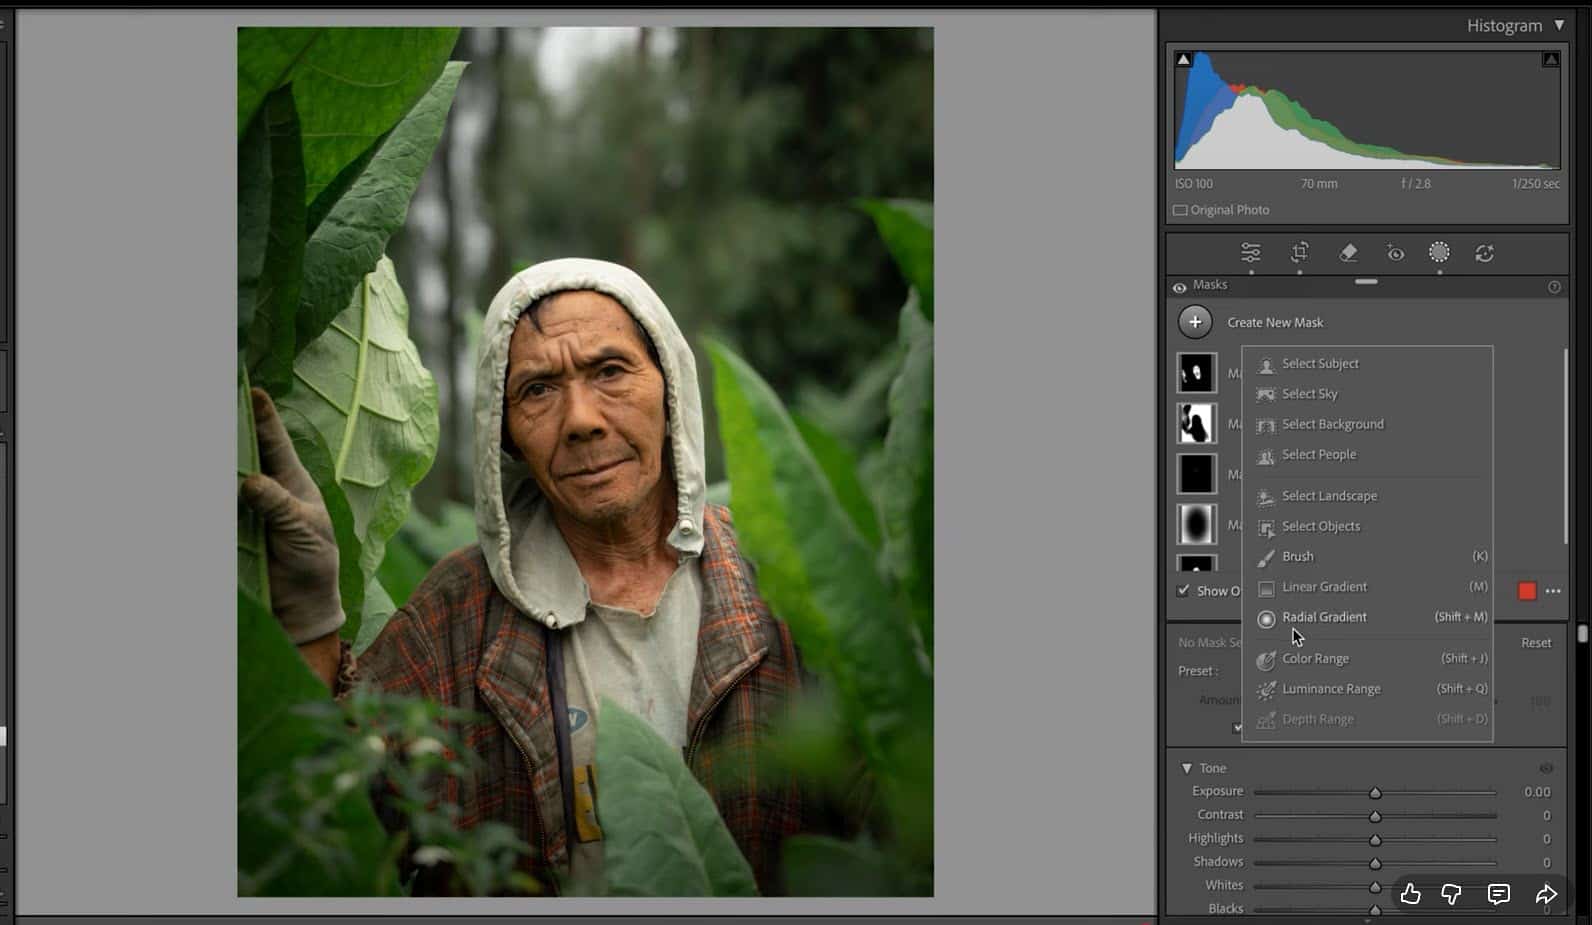Choose Select Subject from mask menu
Image resolution: width=1592 pixels, height=925 pixels.
pos(1320,364)
